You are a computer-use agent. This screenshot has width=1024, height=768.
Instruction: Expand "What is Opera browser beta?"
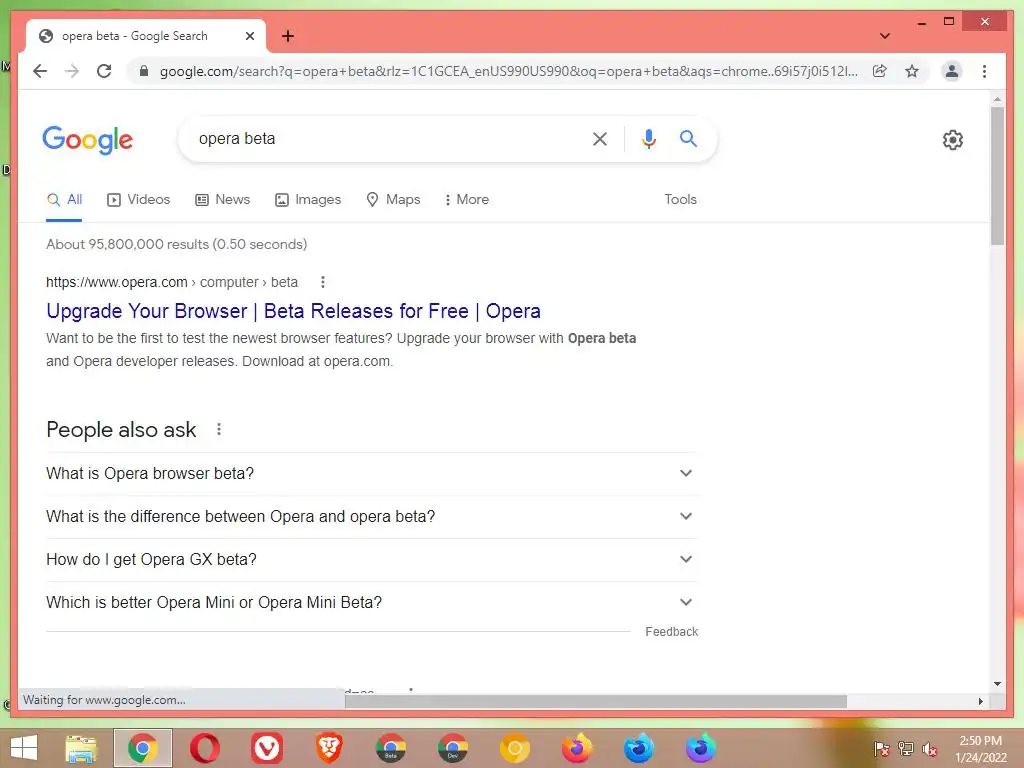370,473
